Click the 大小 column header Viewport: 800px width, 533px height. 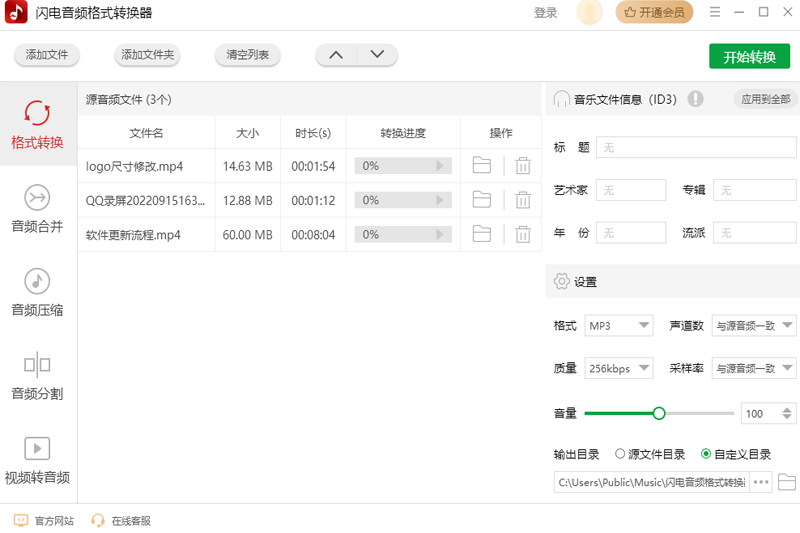point(247,133)
